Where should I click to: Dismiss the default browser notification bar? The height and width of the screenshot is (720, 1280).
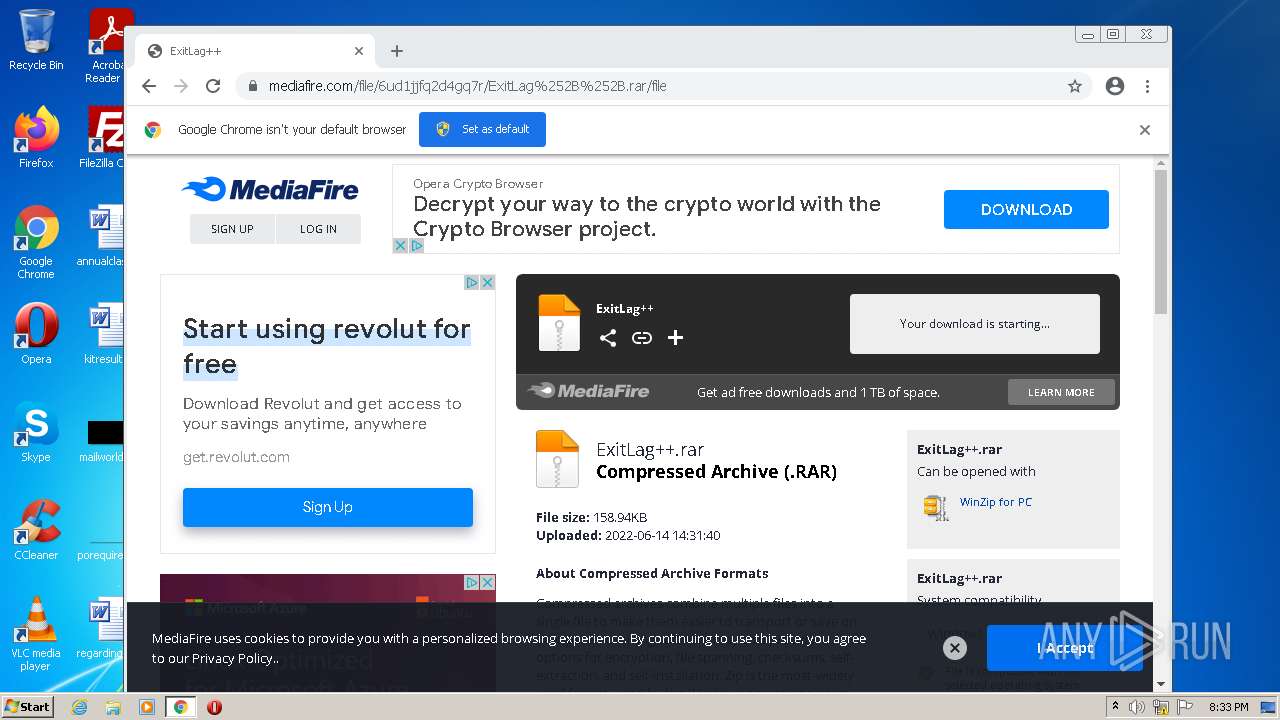1145,130
